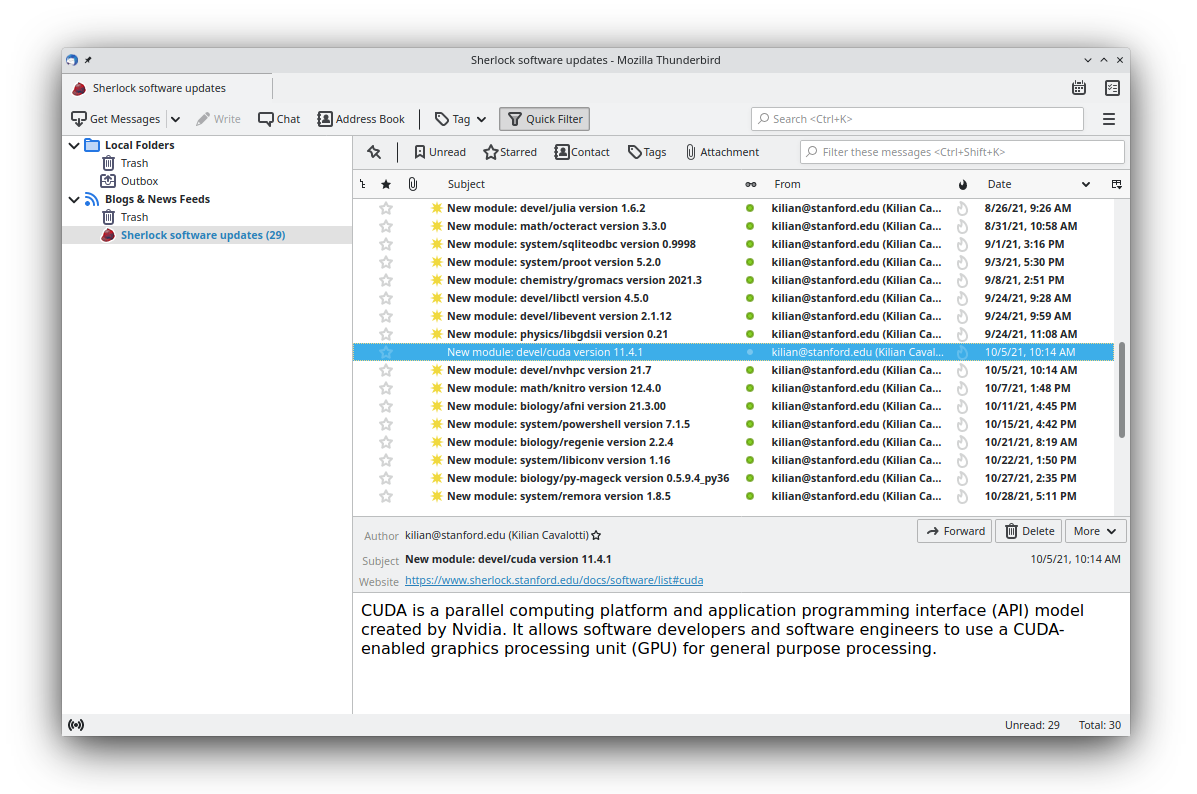
Task: Open the More actions dropdown
Action: pyautogui.click(x=1095, y=531)
